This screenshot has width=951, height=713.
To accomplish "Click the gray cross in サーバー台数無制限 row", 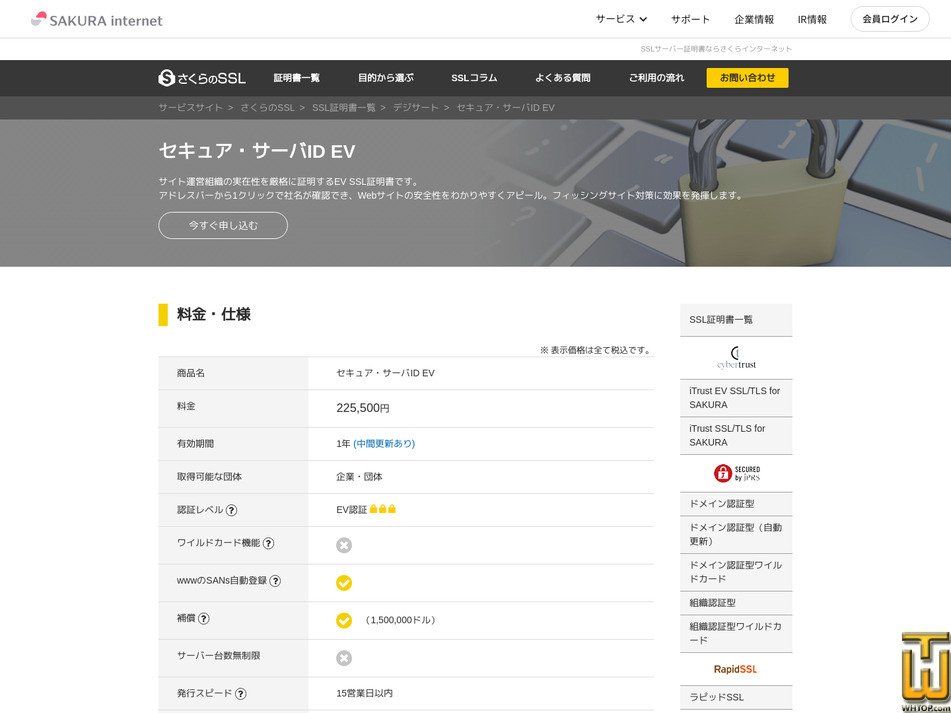I will coord(344,658).
